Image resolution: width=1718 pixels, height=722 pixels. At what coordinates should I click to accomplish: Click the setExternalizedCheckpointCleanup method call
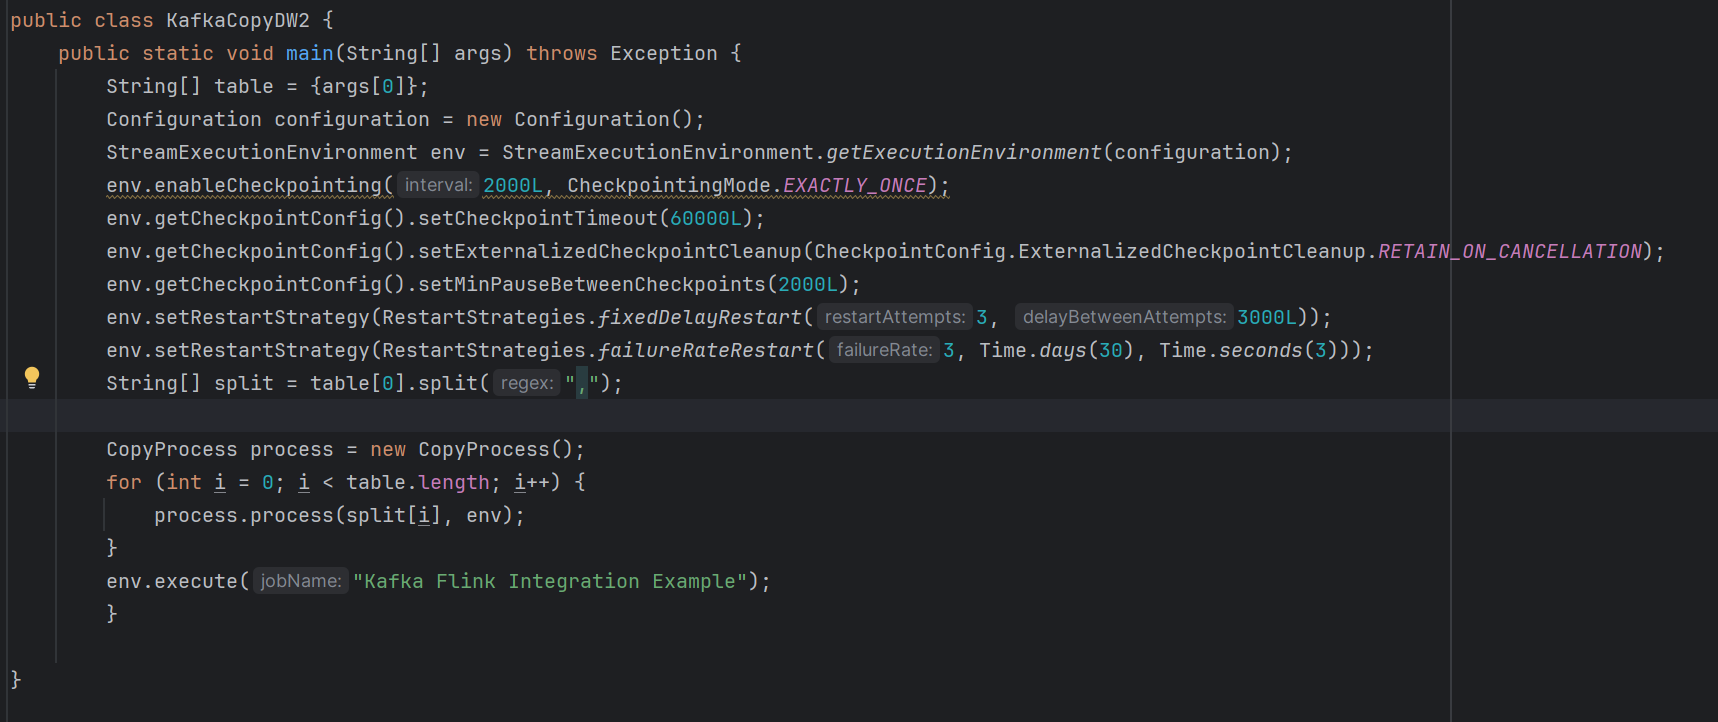point(610,251)
